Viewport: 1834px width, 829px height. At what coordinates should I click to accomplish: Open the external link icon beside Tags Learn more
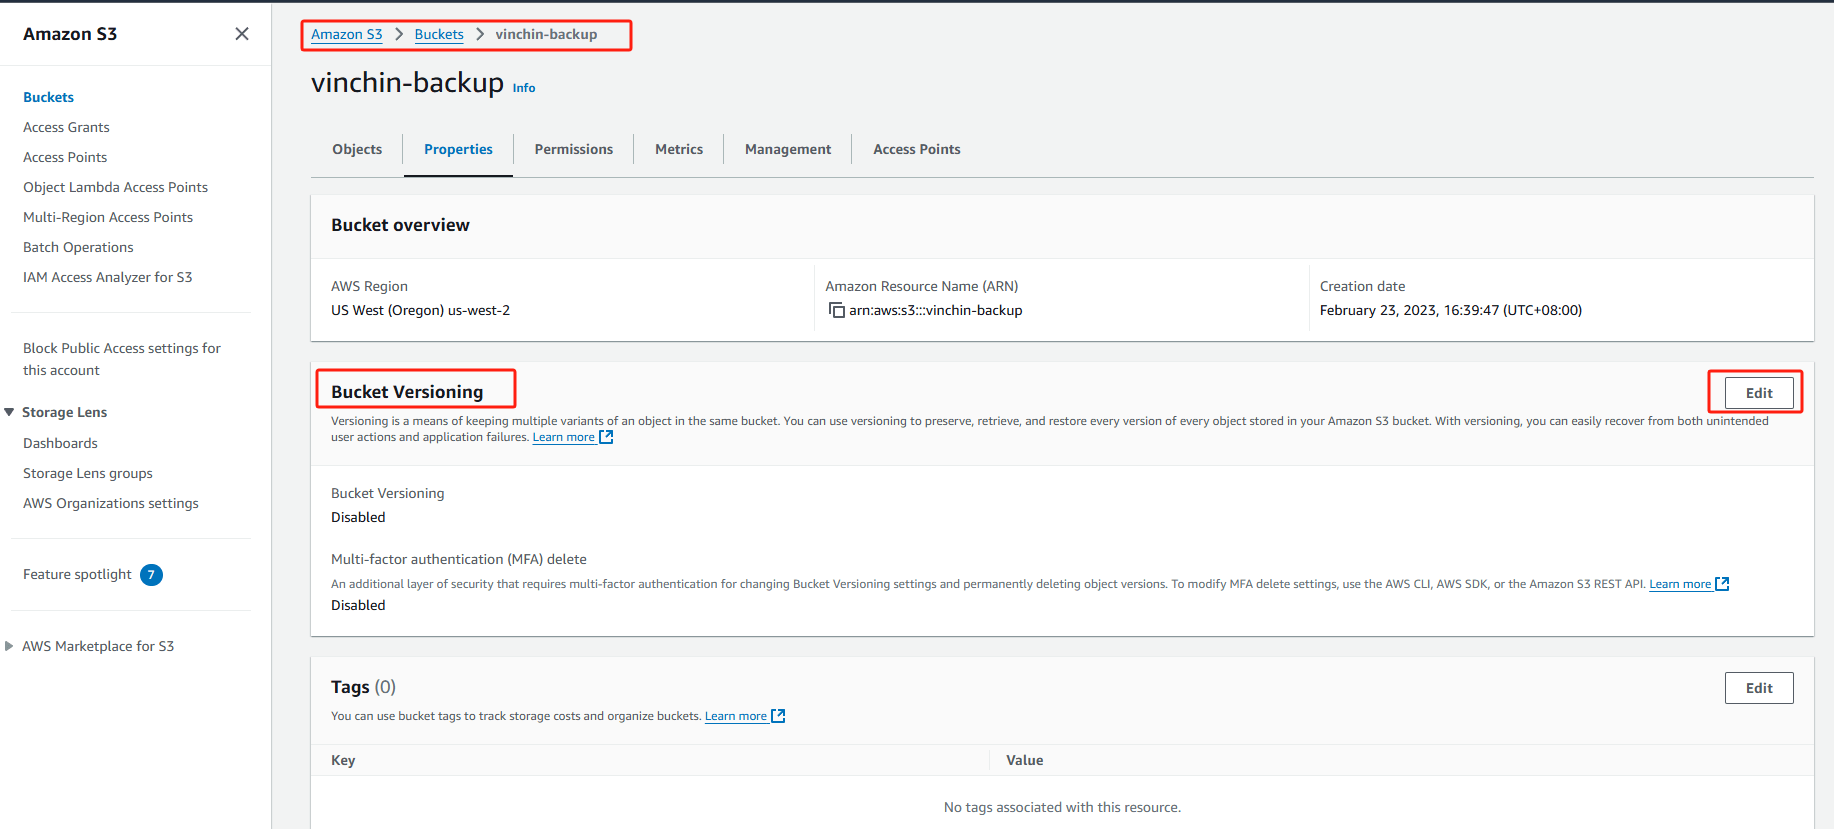click(x=778, y=716)
